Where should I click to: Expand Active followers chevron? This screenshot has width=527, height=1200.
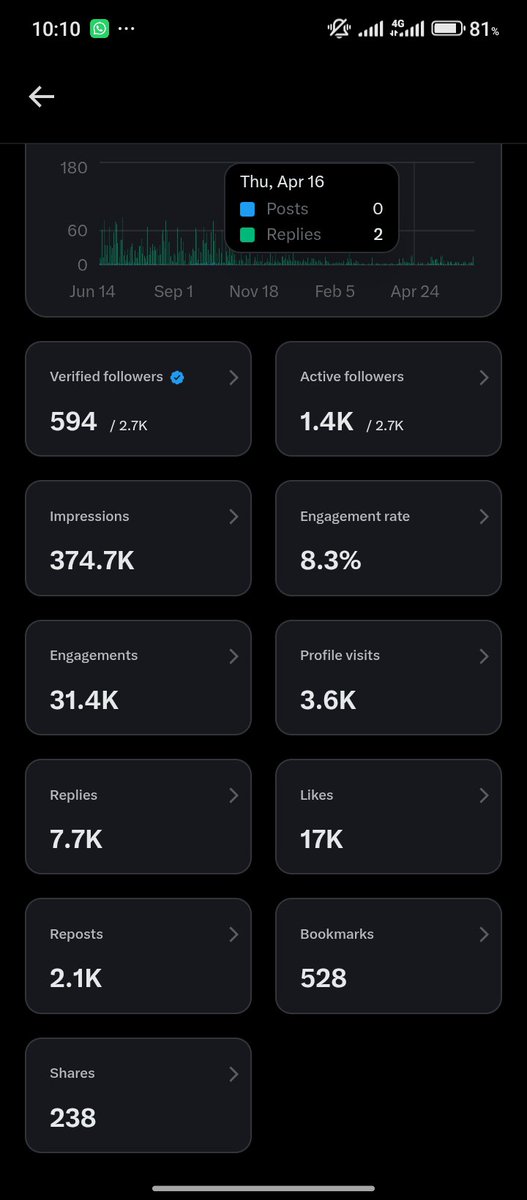tap(484, 377)
